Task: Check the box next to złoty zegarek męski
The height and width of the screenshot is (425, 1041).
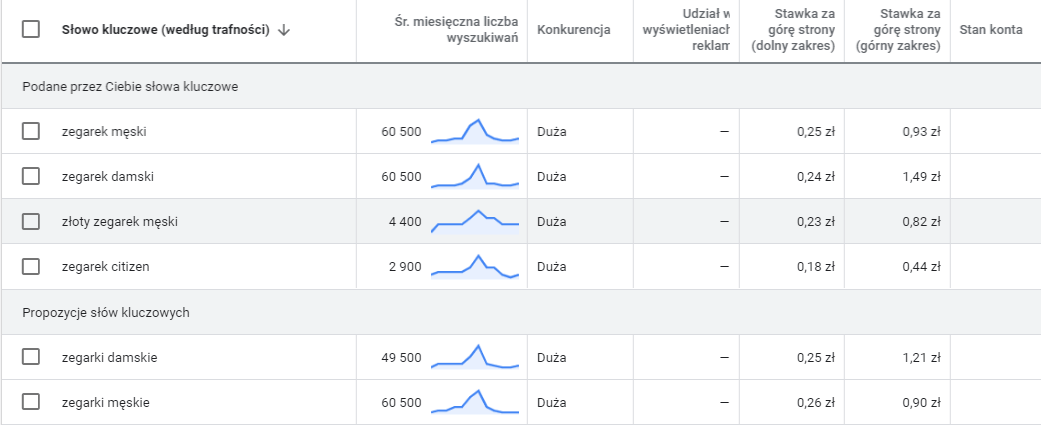Action: [x=31, y=221]
